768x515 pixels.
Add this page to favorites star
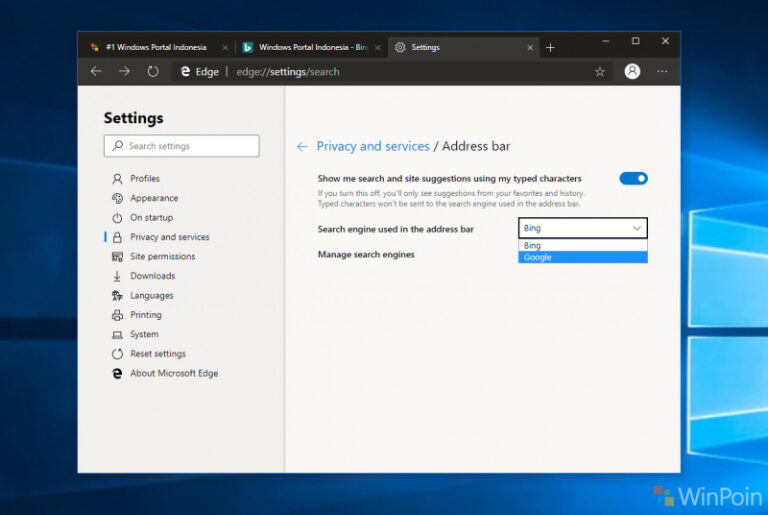[600, 72]
